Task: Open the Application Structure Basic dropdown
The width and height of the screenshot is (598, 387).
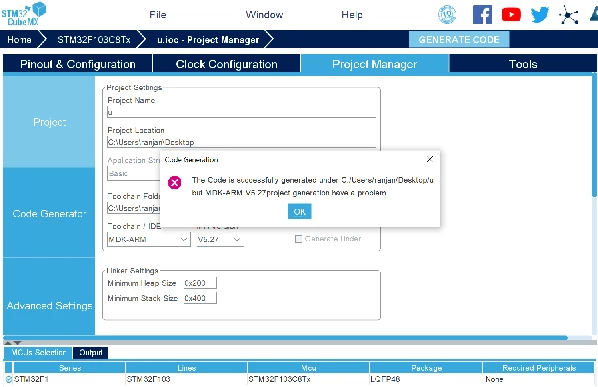Action: tap(133, 173)
